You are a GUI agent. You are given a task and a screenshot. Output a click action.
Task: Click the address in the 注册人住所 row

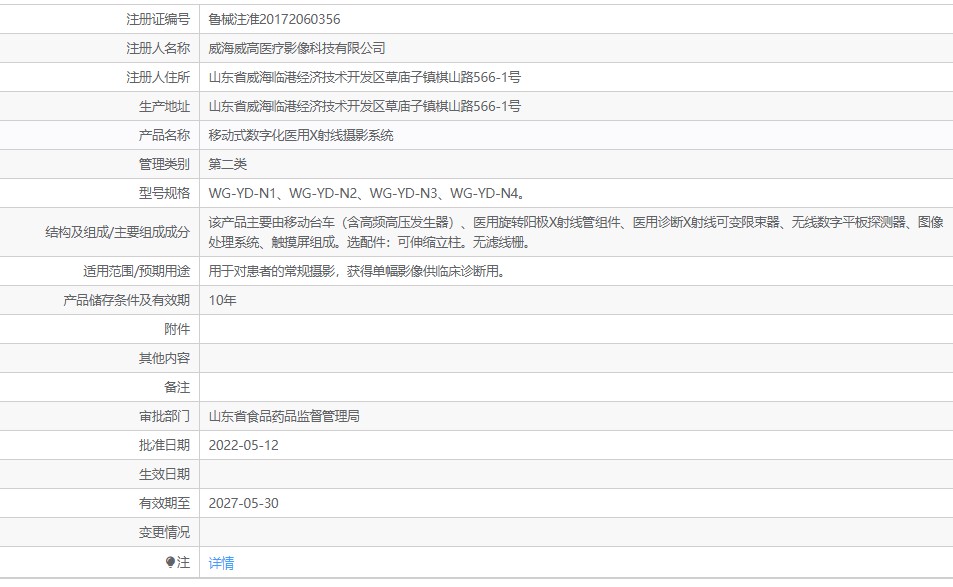point(365,77)
